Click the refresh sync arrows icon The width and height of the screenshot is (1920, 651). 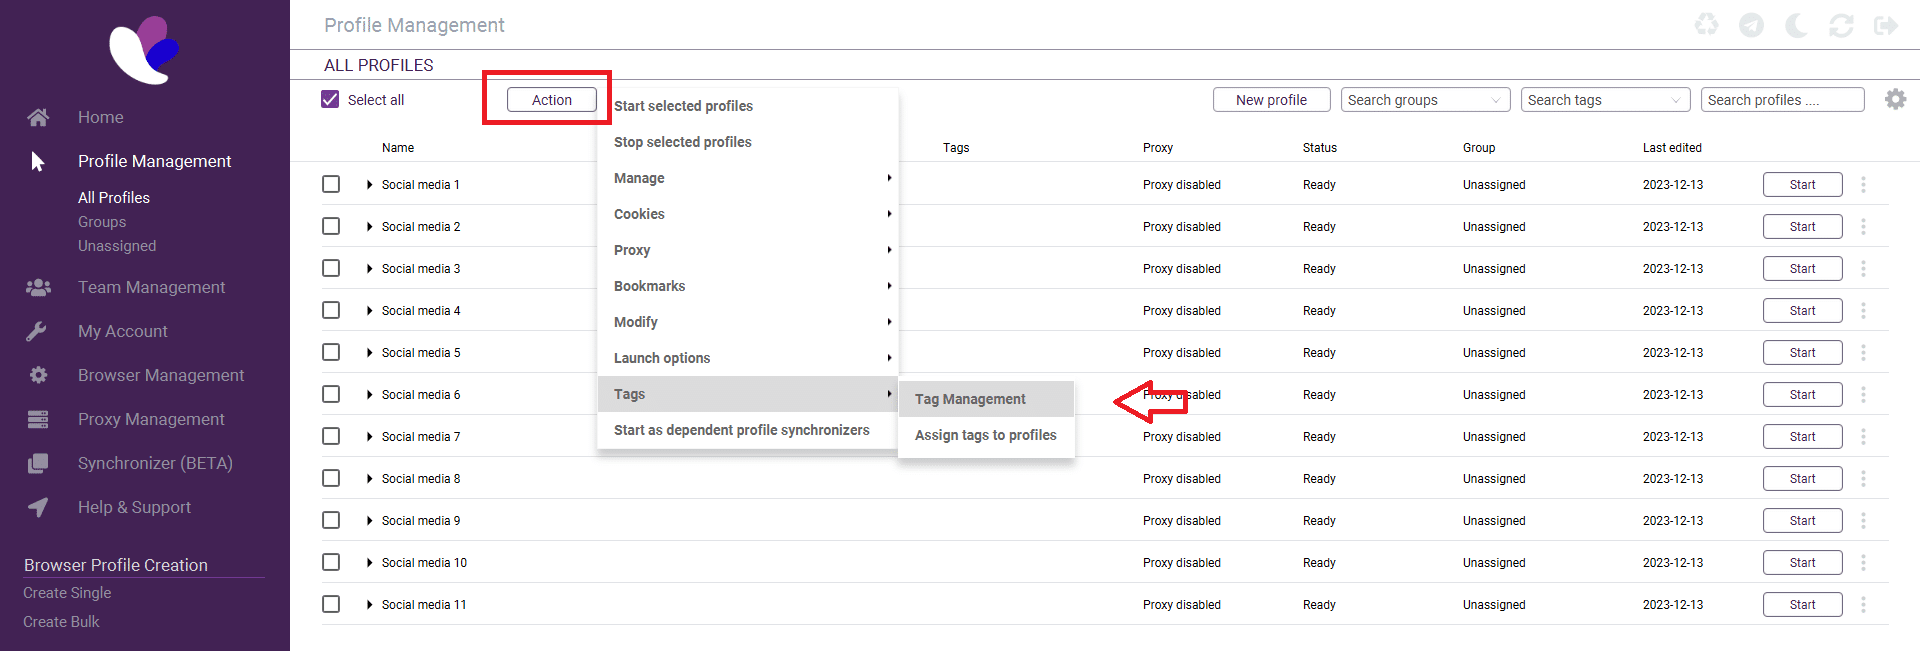(1841, 25)
